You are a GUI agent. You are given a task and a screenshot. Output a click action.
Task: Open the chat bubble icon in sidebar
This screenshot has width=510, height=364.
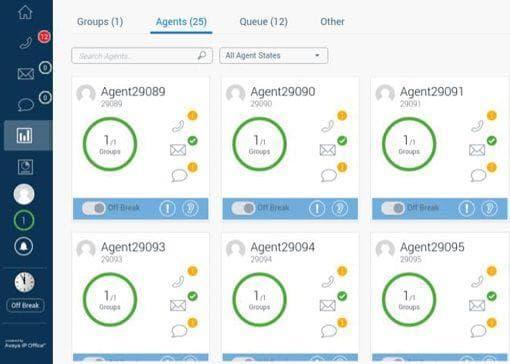point(26,105)
